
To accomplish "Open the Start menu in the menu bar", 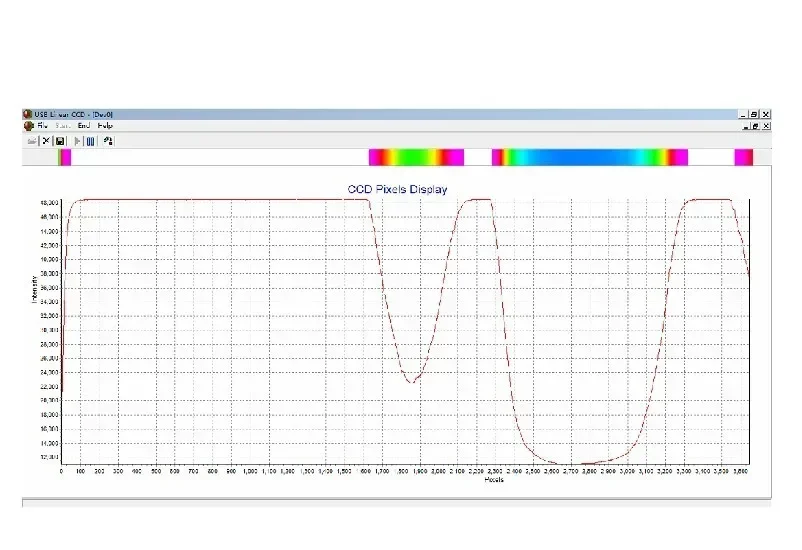I will coord(63,126).
